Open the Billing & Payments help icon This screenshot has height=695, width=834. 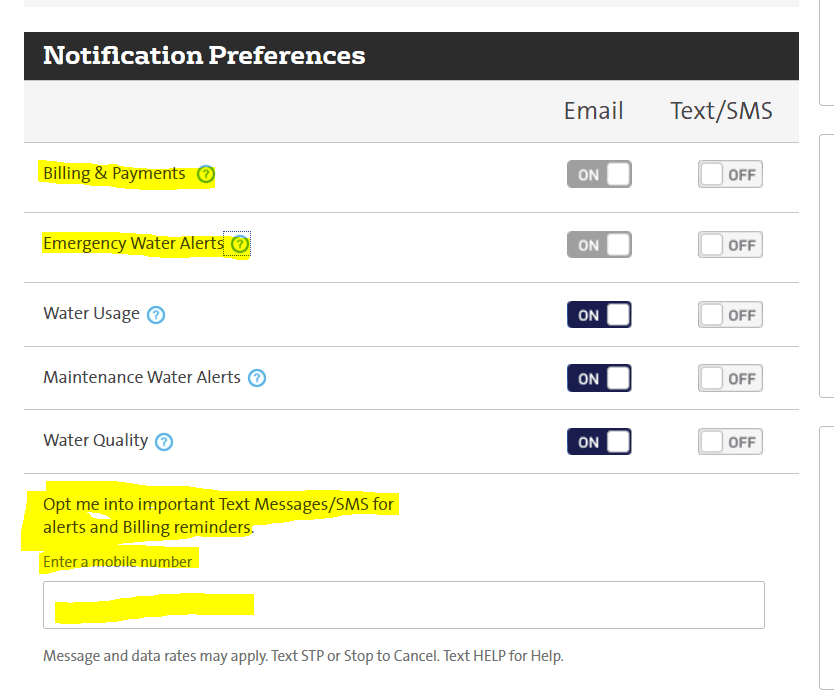coord(205,173)
